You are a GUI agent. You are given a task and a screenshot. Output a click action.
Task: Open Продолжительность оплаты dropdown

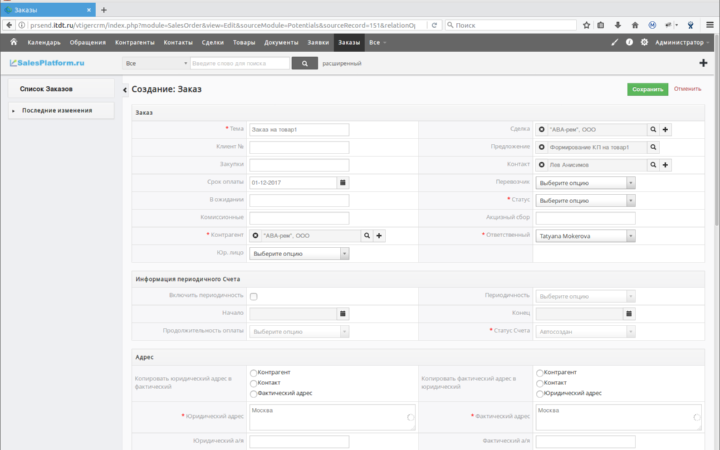299,332
